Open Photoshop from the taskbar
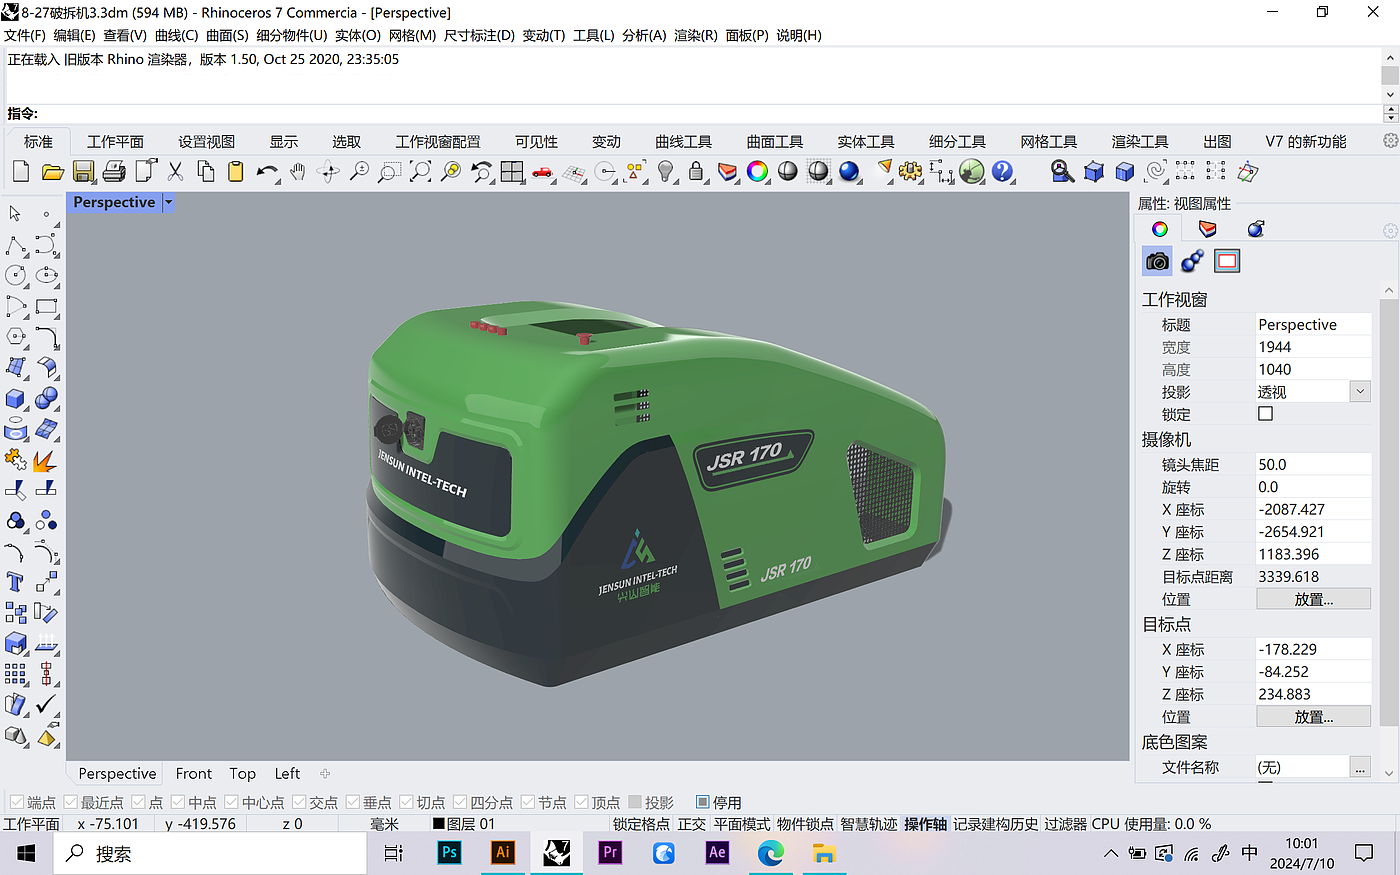The width and height of the screenshot is (1400, 875). [449, 853]
